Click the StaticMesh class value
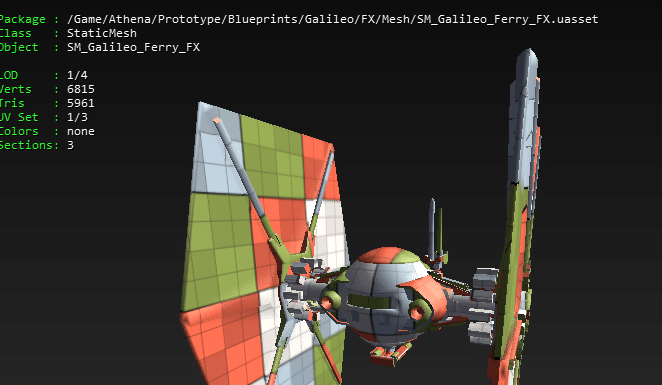This screenshot has height=385, width=662. click(102, 33)
